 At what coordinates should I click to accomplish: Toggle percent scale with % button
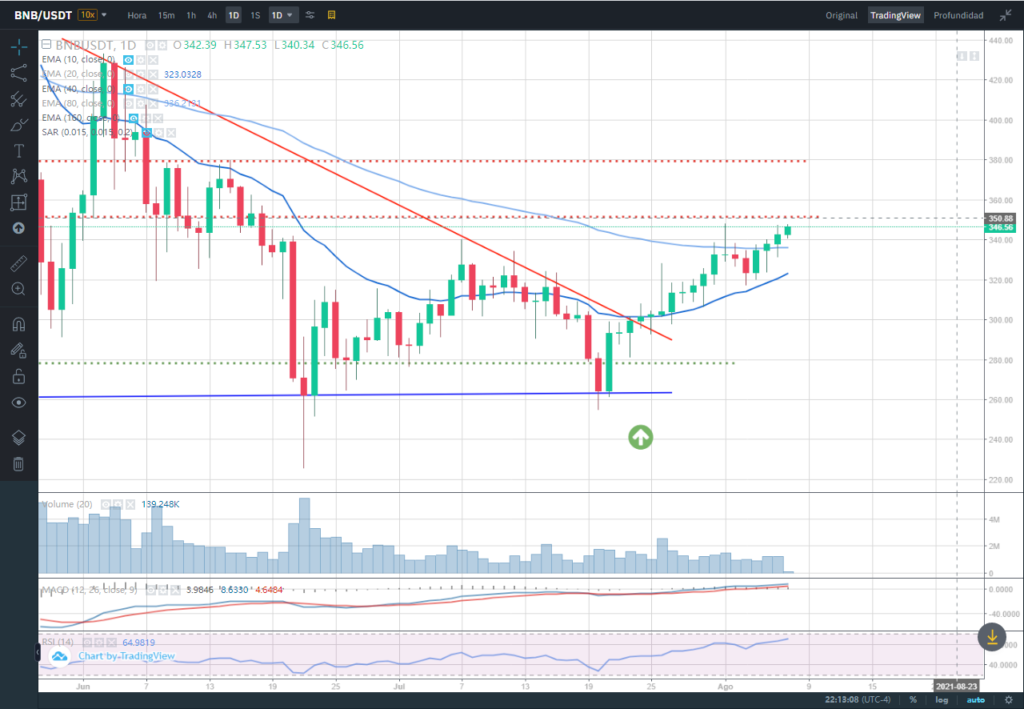[913, 700]
